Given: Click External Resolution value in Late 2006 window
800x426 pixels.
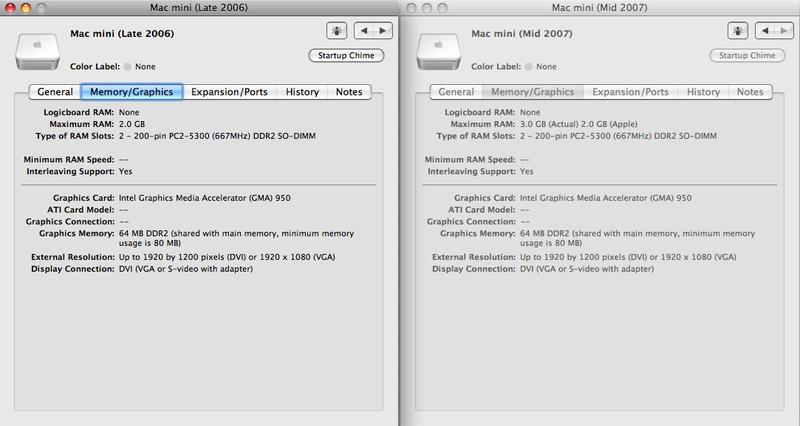Looking at the screenshot, I should 227,257.
